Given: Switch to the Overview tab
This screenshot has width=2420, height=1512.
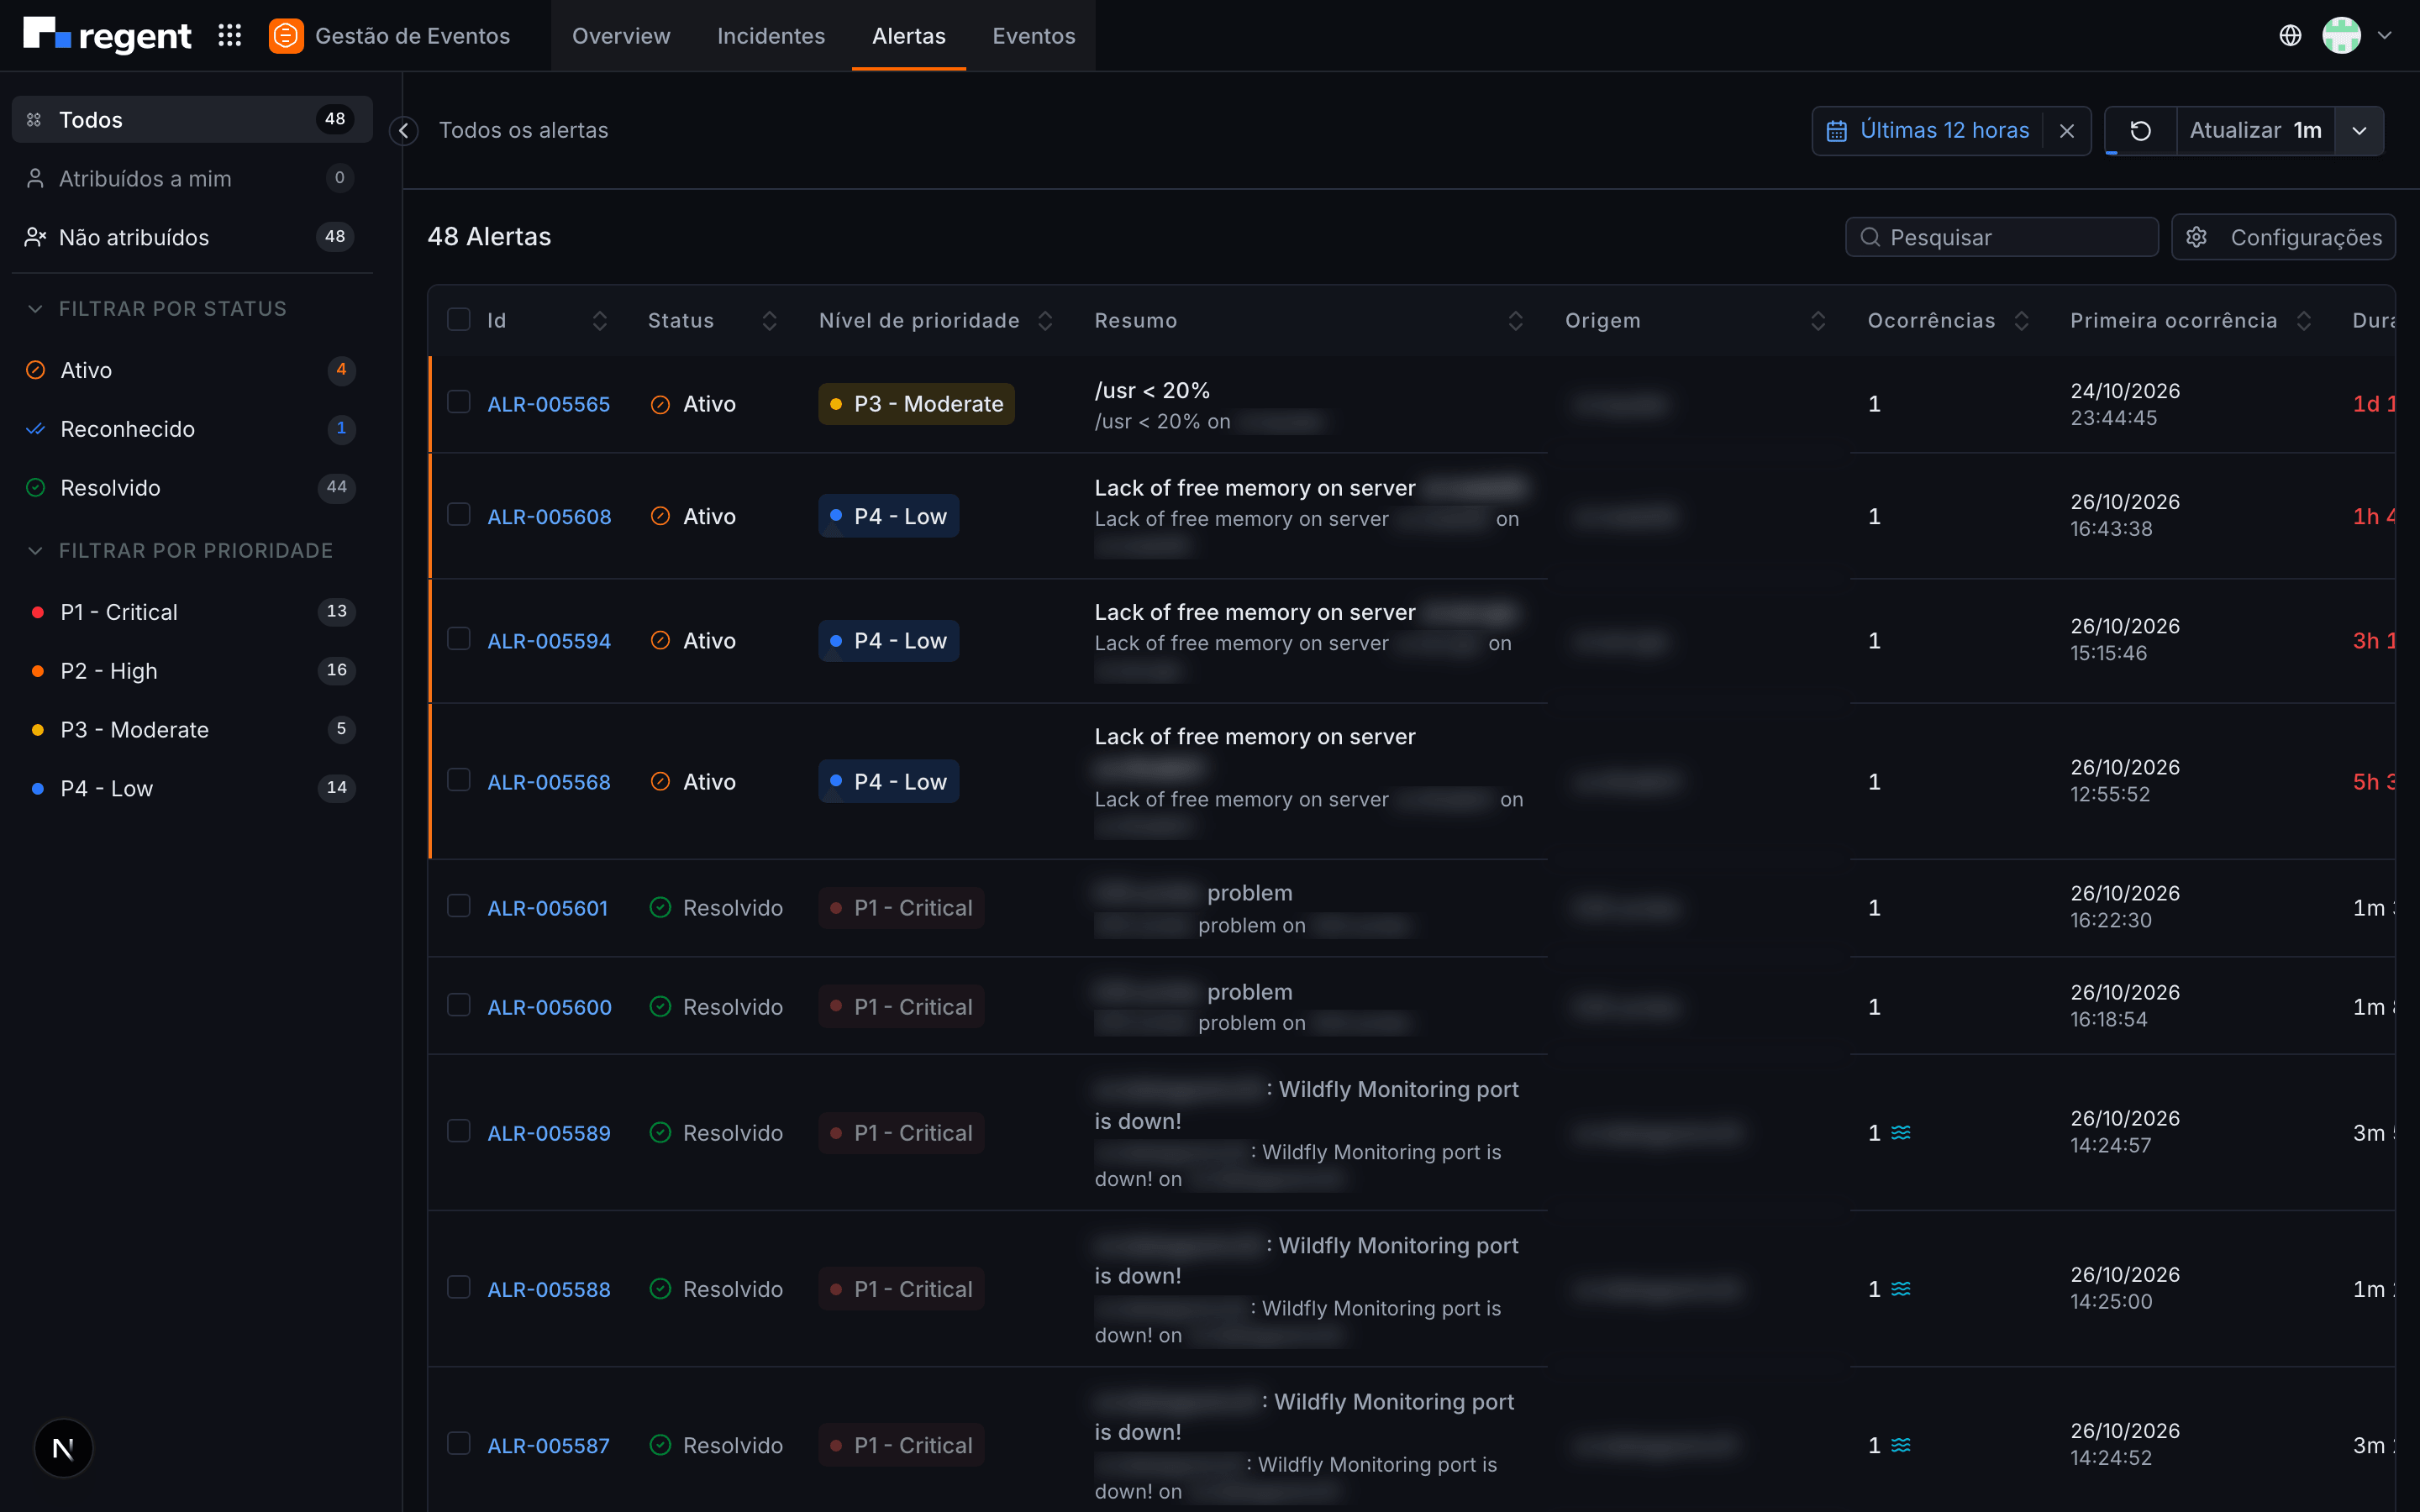Looking at the screenshot, I should (x=621, y=36).
